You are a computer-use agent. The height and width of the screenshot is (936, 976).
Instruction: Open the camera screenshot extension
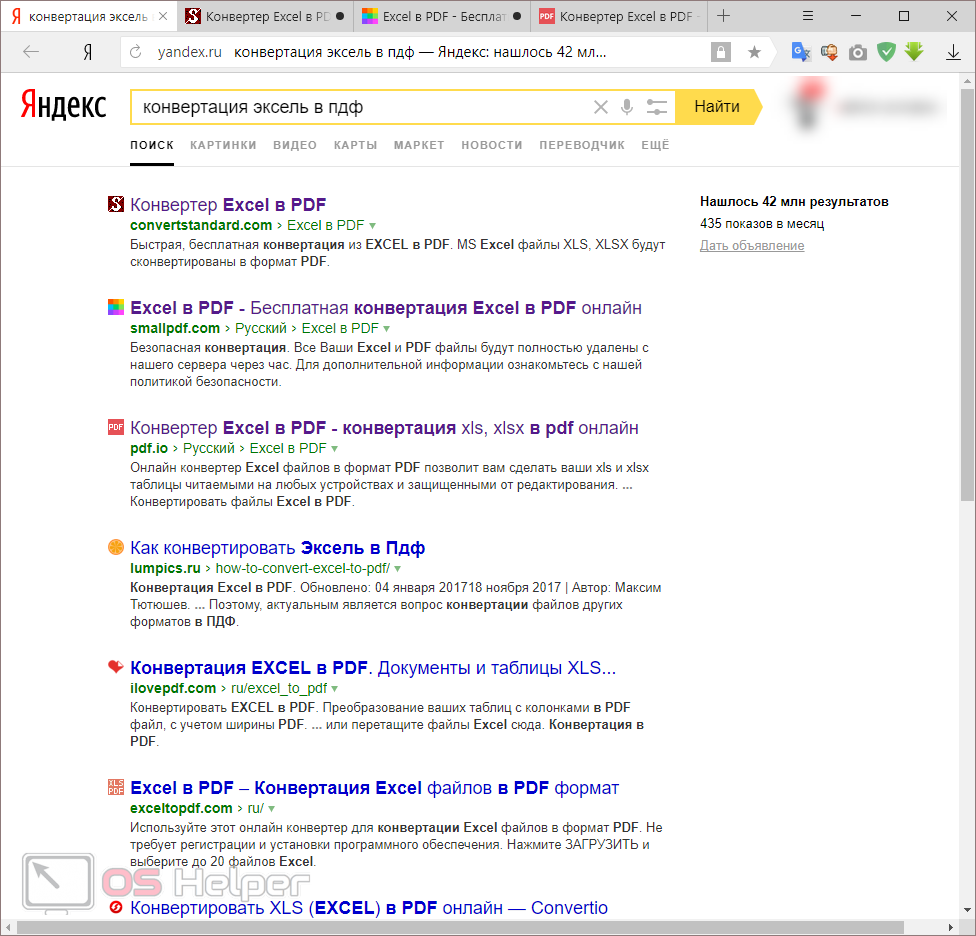[858, 52]
